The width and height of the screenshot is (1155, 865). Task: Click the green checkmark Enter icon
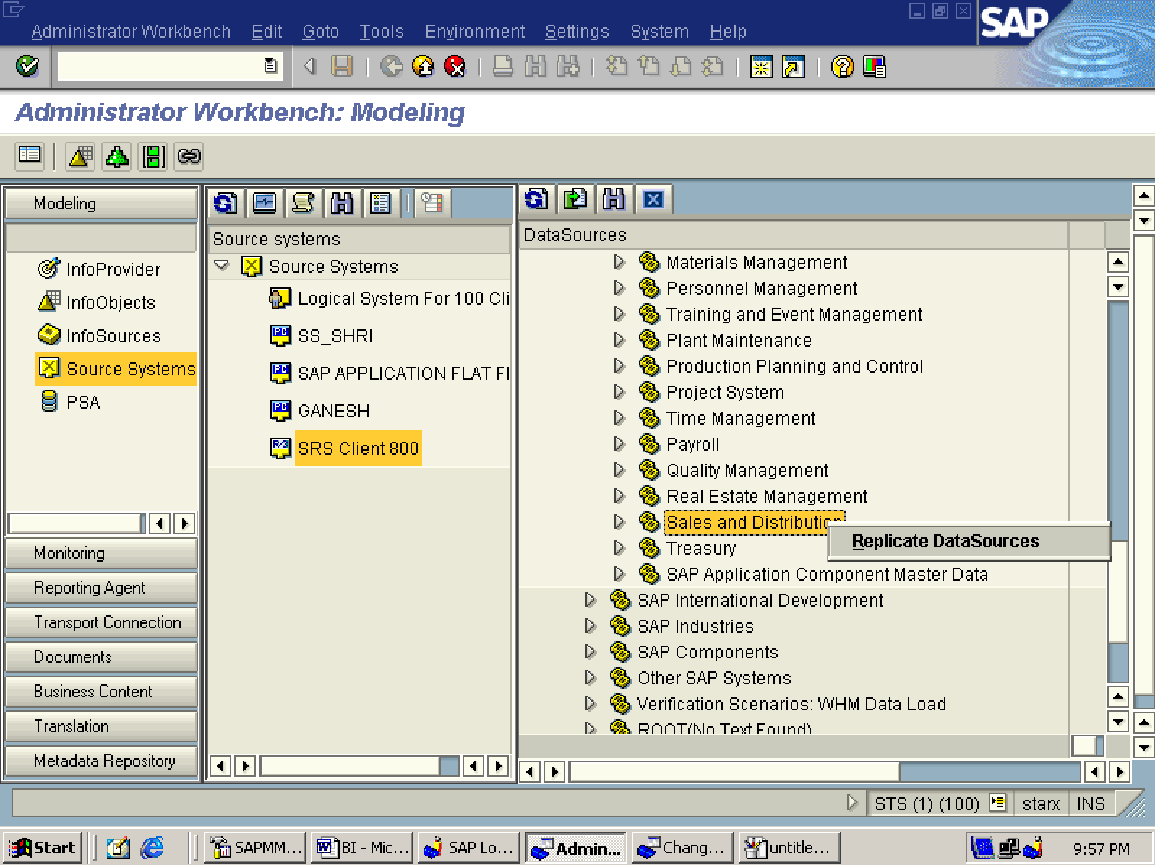pos(27,66)
